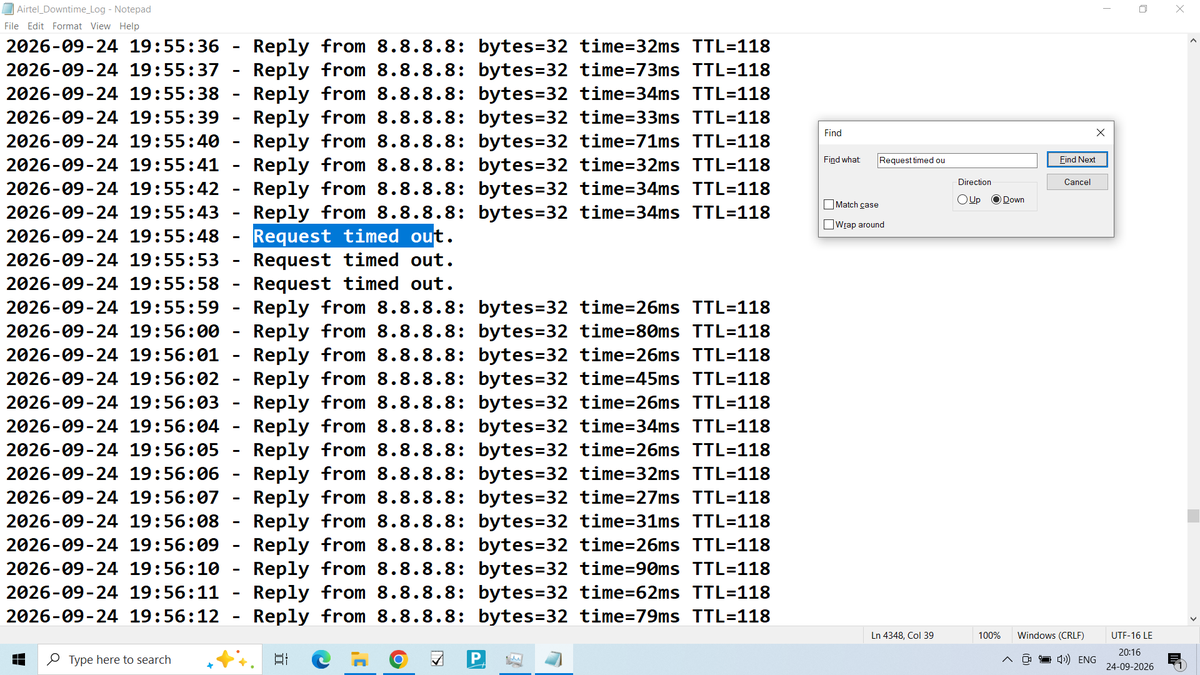
Task: Open the Windows Start menu
Action: pyautogui.click(x=18, y=660)
